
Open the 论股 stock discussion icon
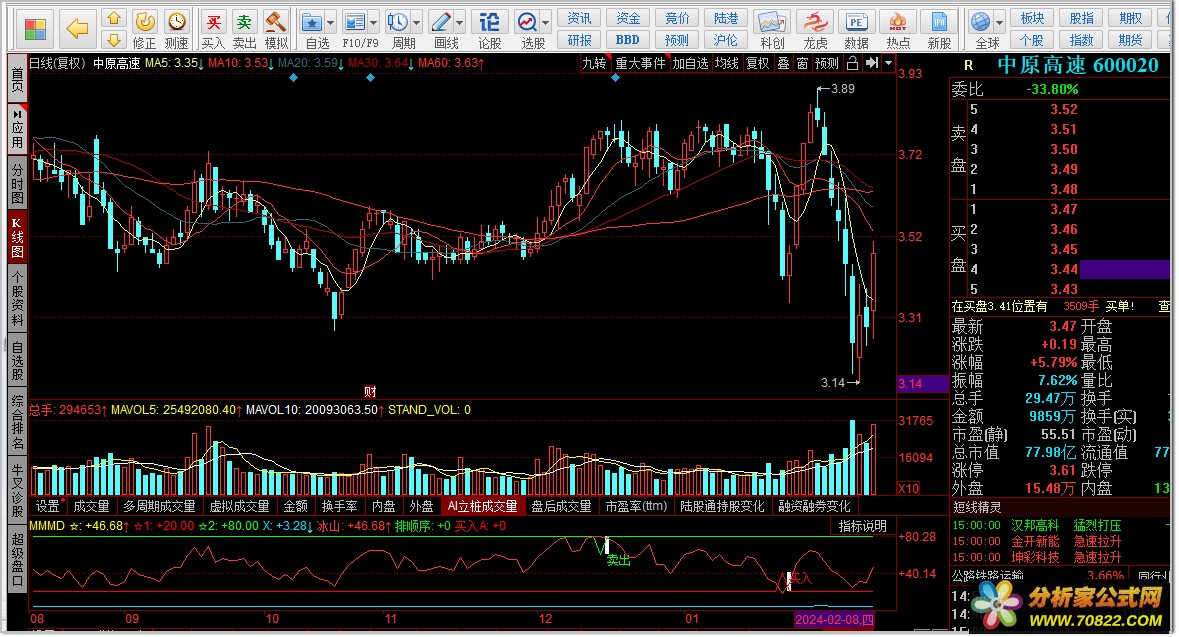[x=489, y=29]
